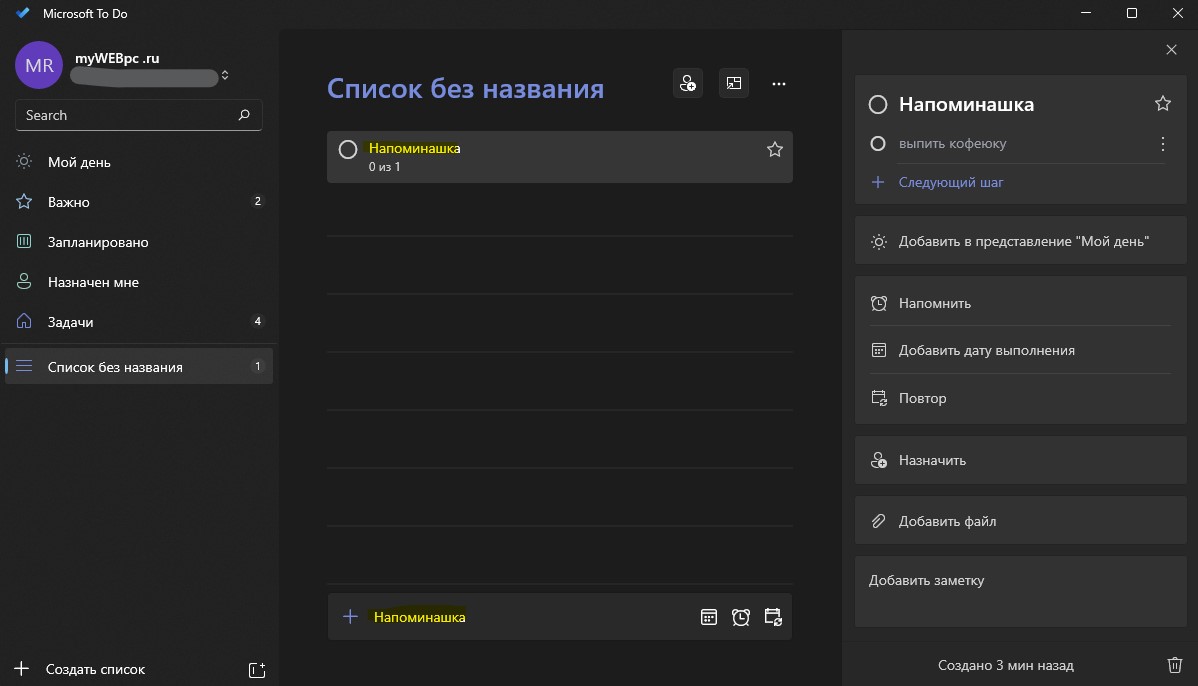Viewport: 1198px width, 686px height.
Task: Click the calendar icon beside Запланировано
Action: 24,241
